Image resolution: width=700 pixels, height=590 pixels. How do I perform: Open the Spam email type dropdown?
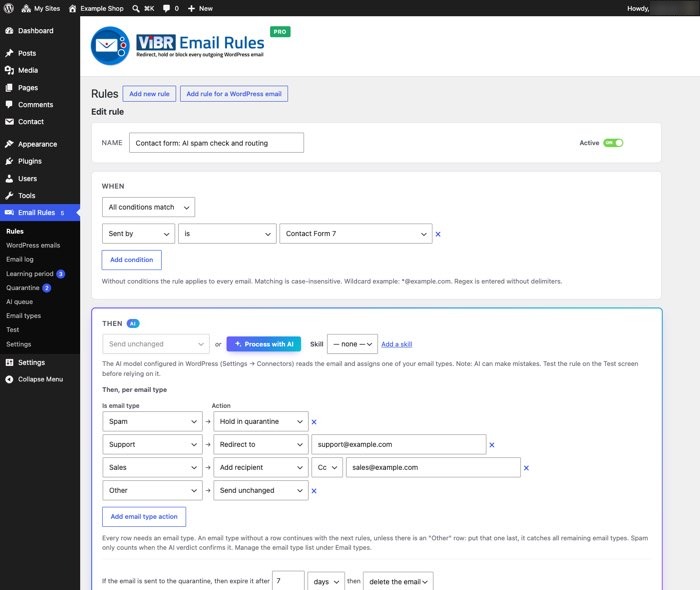coord(152,421)
